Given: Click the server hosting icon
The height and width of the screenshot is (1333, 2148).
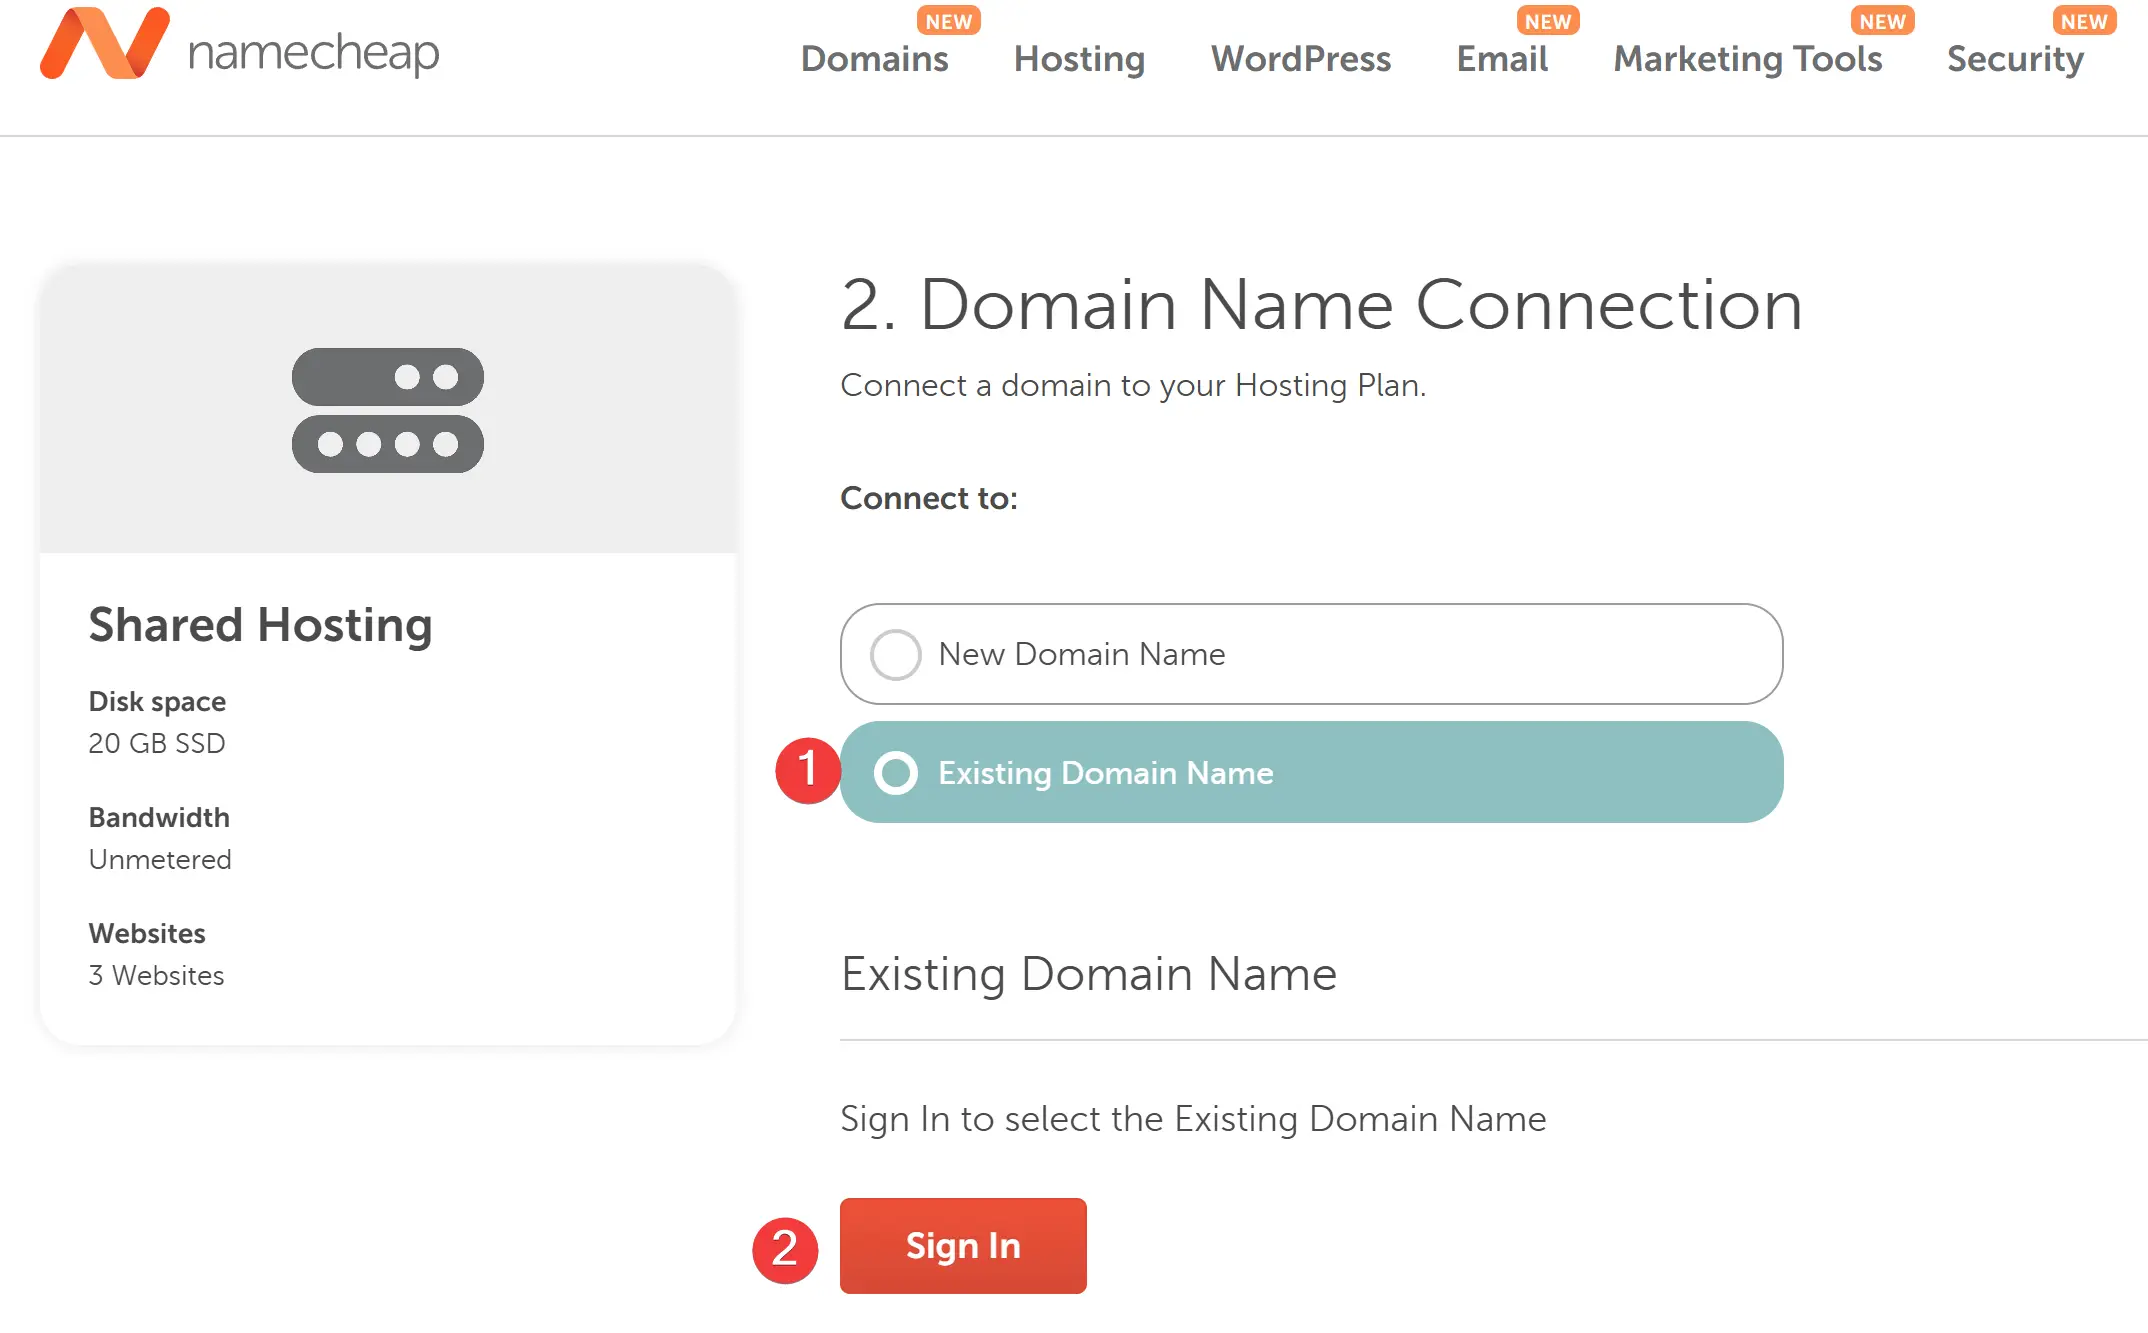Looking at the screenshot, I should [x=388, y=410].
